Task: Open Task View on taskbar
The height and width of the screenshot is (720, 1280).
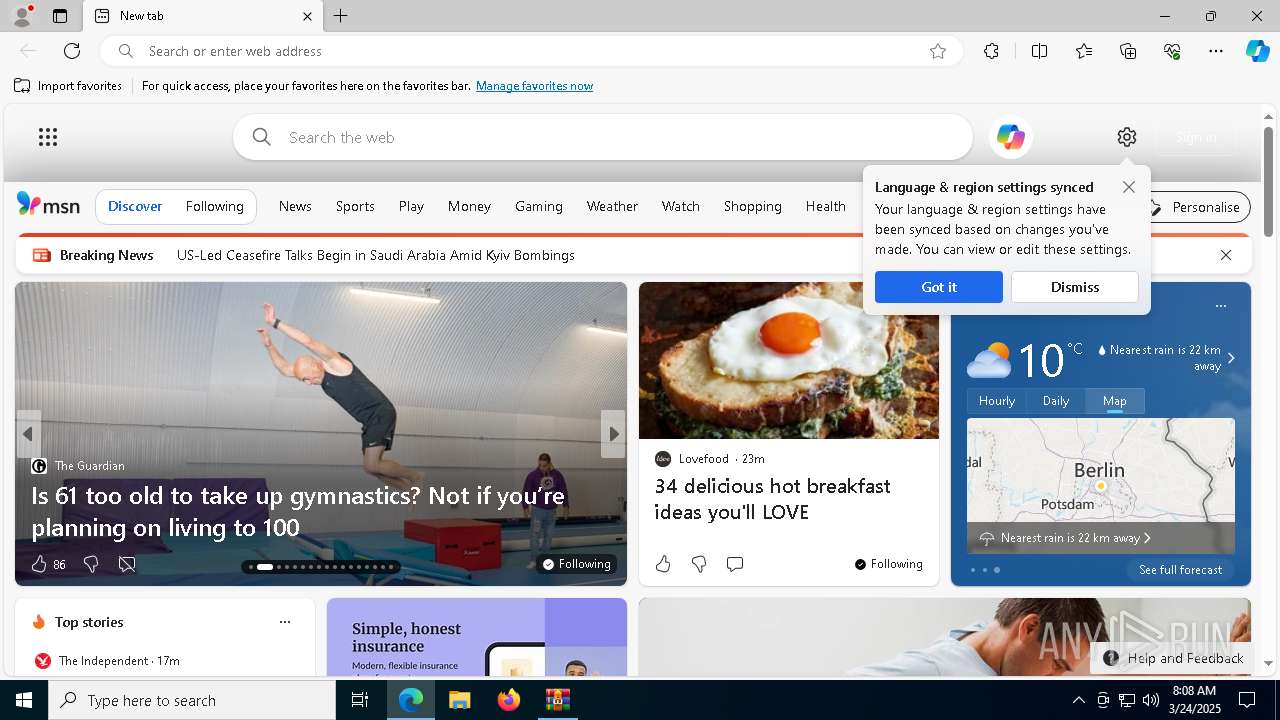Action: [x=361, y=700]
